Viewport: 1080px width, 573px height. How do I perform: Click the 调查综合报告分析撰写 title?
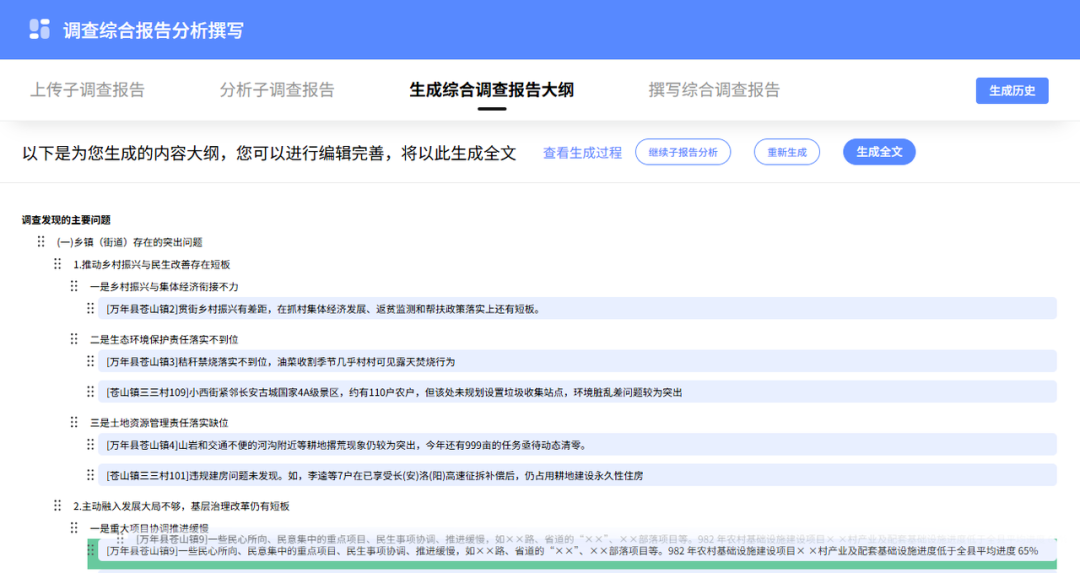point(154,30)
